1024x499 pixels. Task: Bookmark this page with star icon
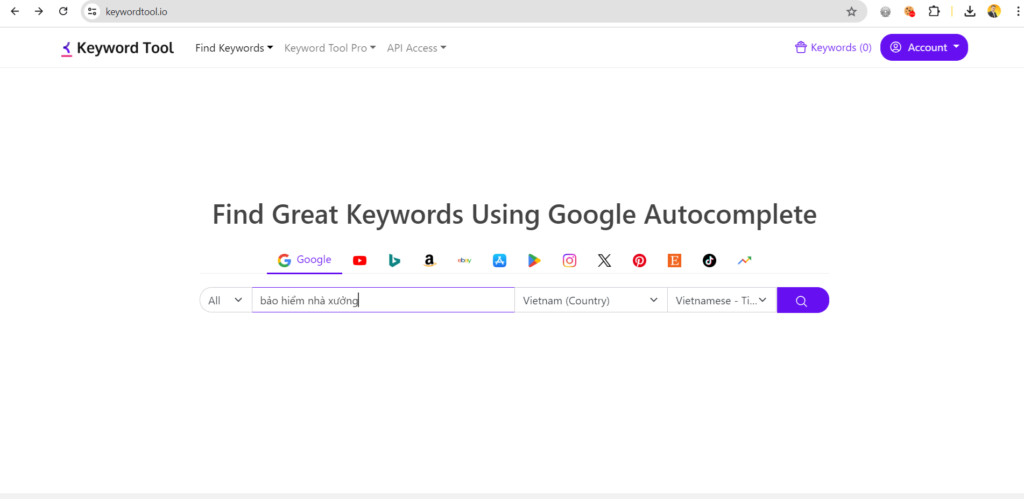pyautogui.click(x=851, y=11)
